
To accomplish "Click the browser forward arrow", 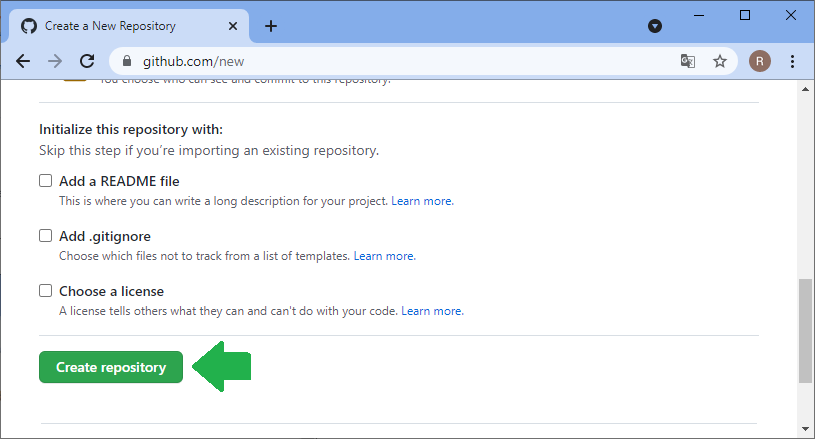I will pos(55,61).
